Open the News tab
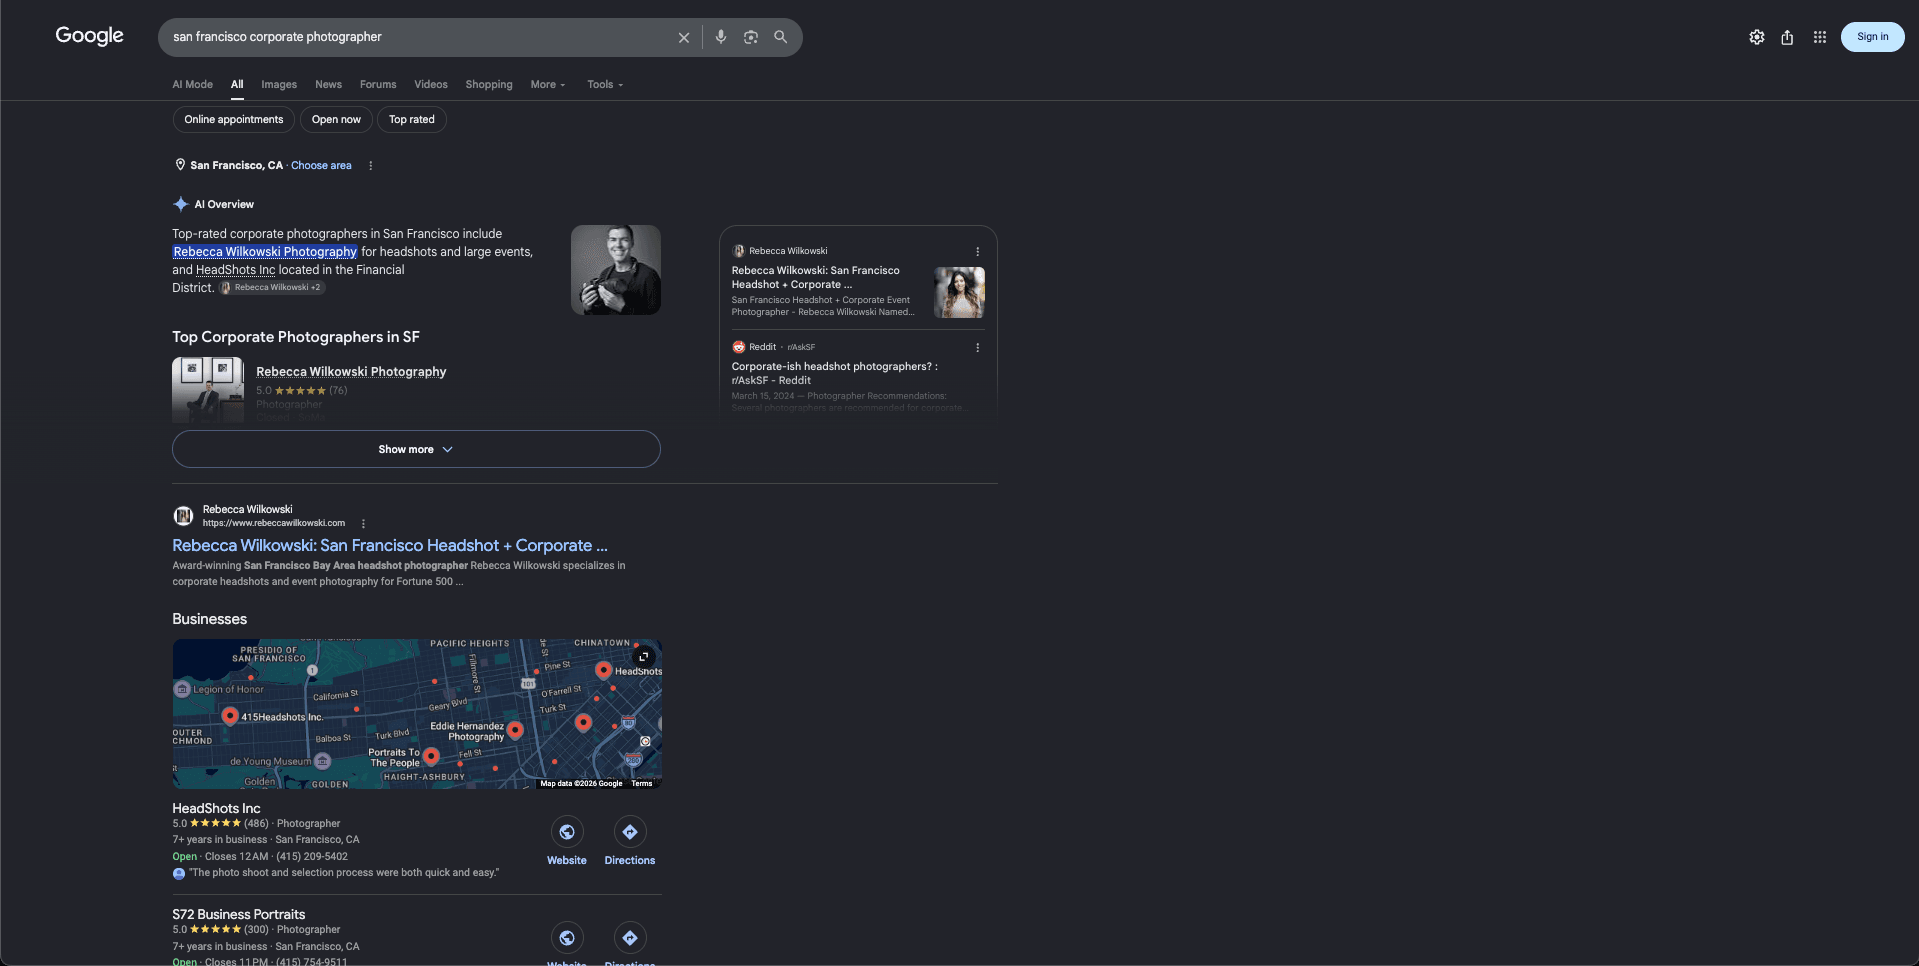Image resolution: width=1919 pixels, height=966 pixels. 328,85
